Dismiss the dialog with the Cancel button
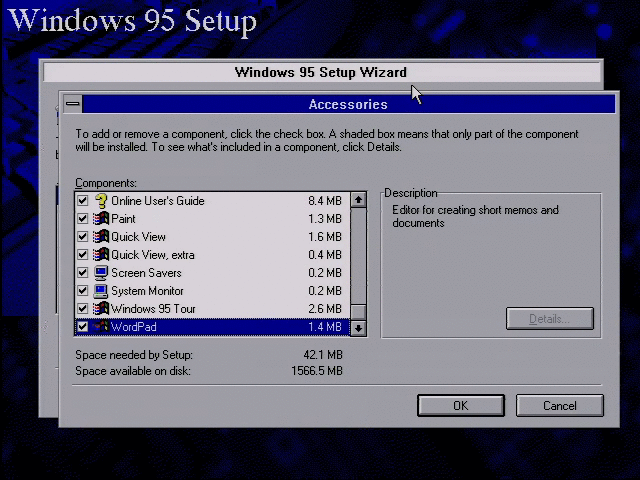This screenshot has width=640, height=480. click(560, 405)
